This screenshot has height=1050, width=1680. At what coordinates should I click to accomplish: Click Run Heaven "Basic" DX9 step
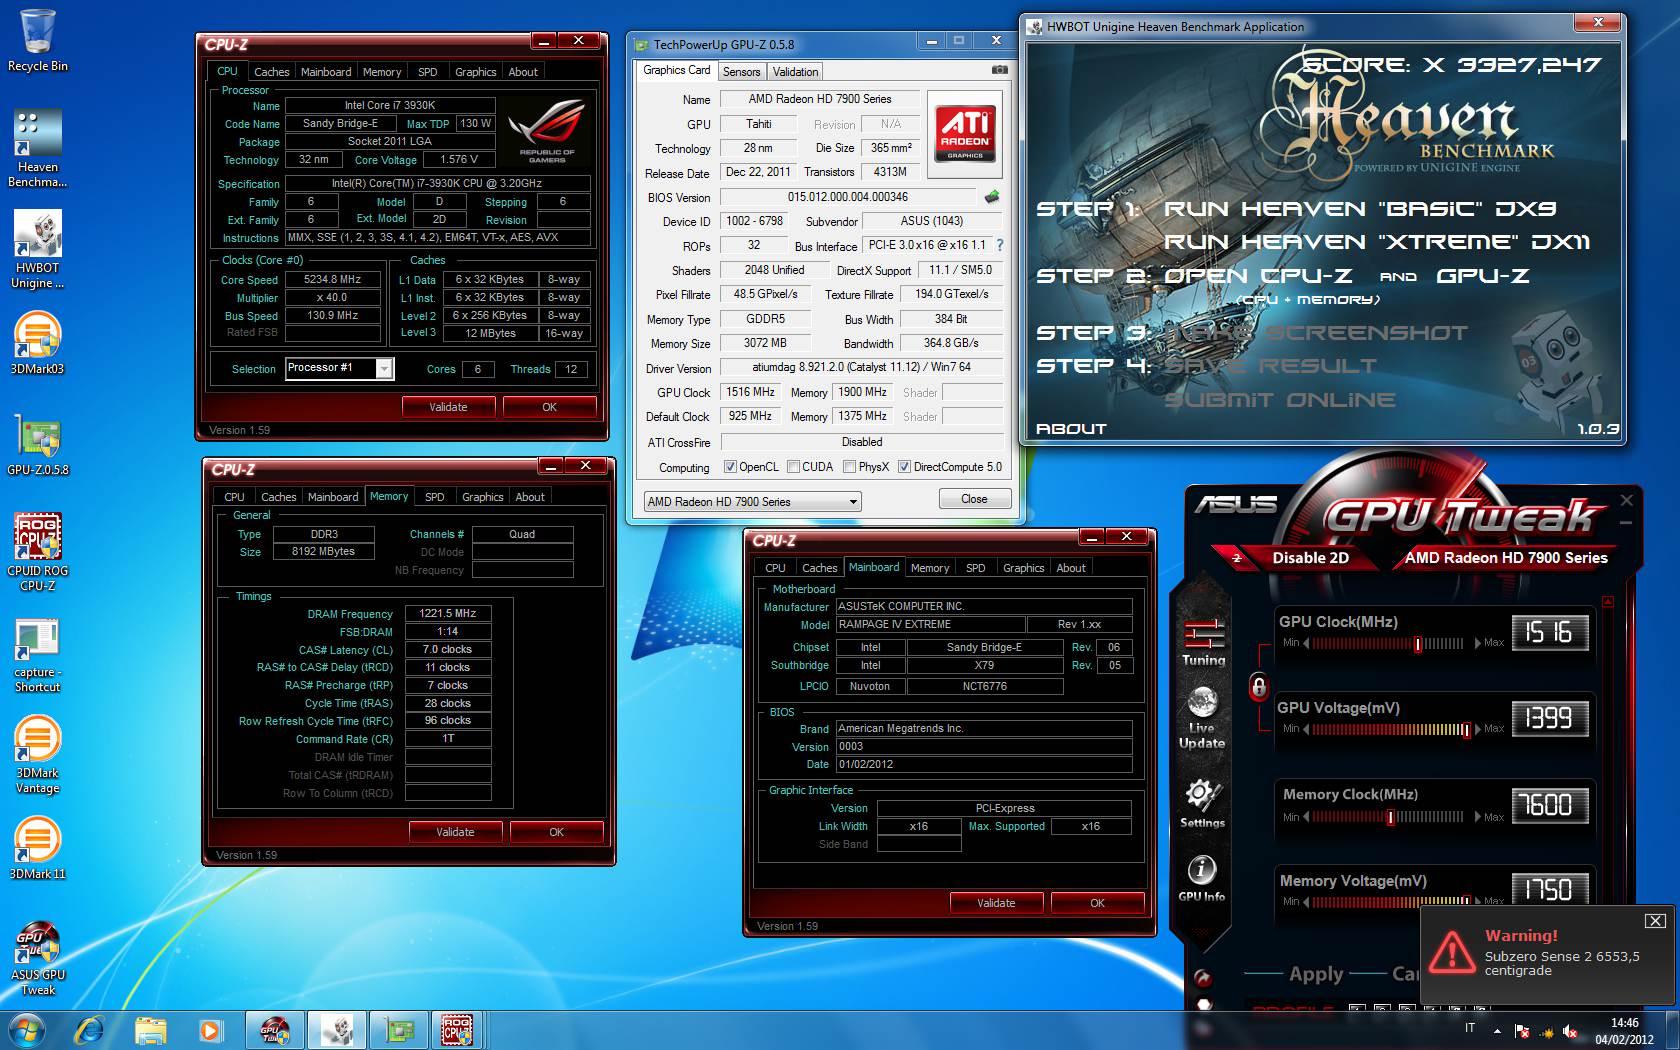pyautogui.click(x=1360, y=209)
